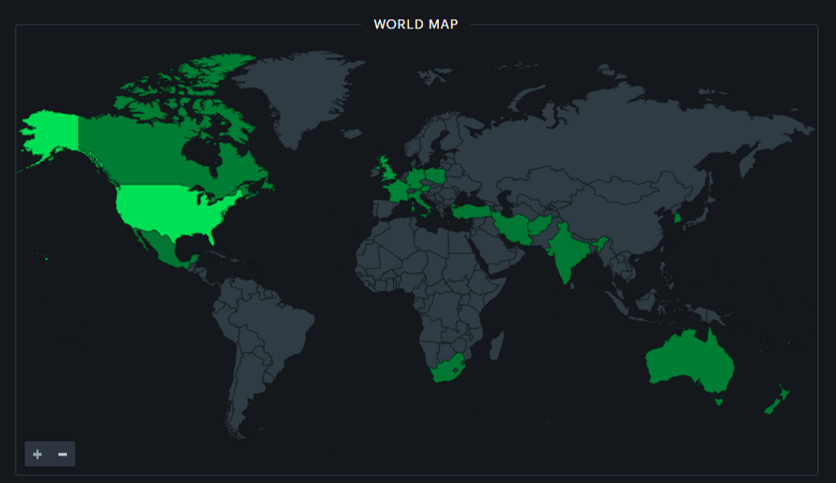
Task: Select France on the world map
Action: [x=397, y=191]
